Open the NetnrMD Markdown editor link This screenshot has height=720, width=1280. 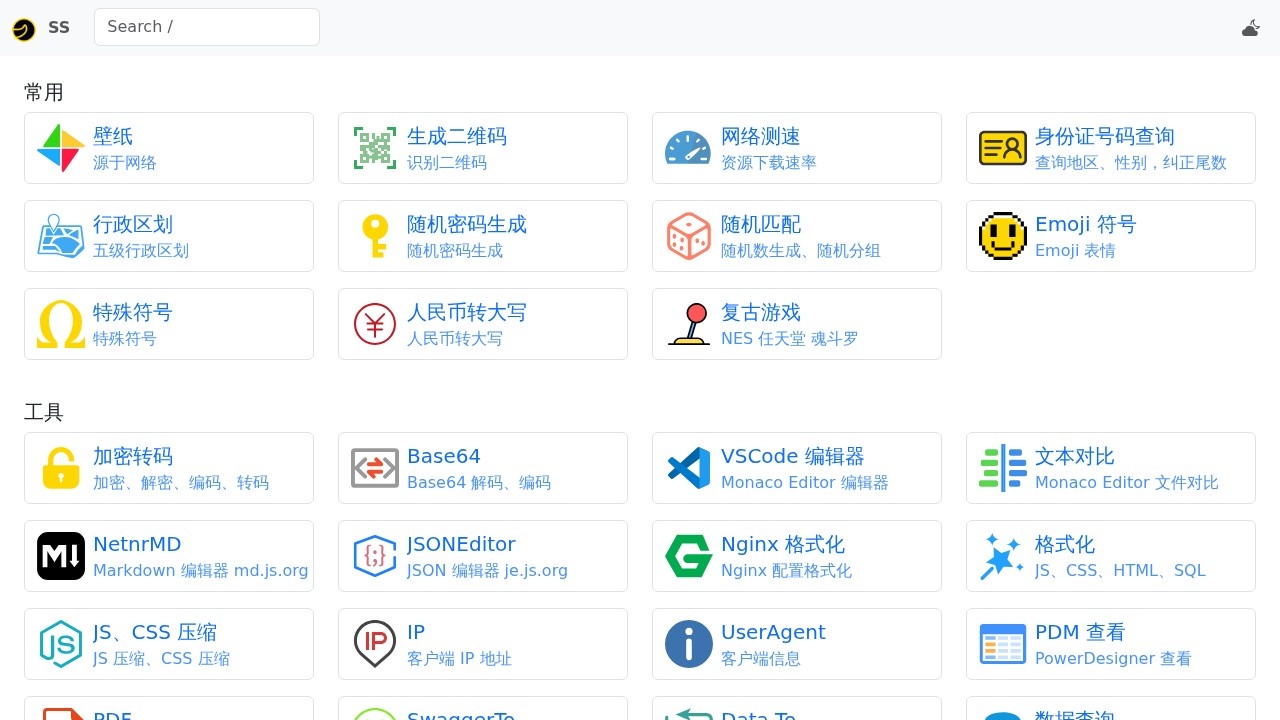point(137,545)
